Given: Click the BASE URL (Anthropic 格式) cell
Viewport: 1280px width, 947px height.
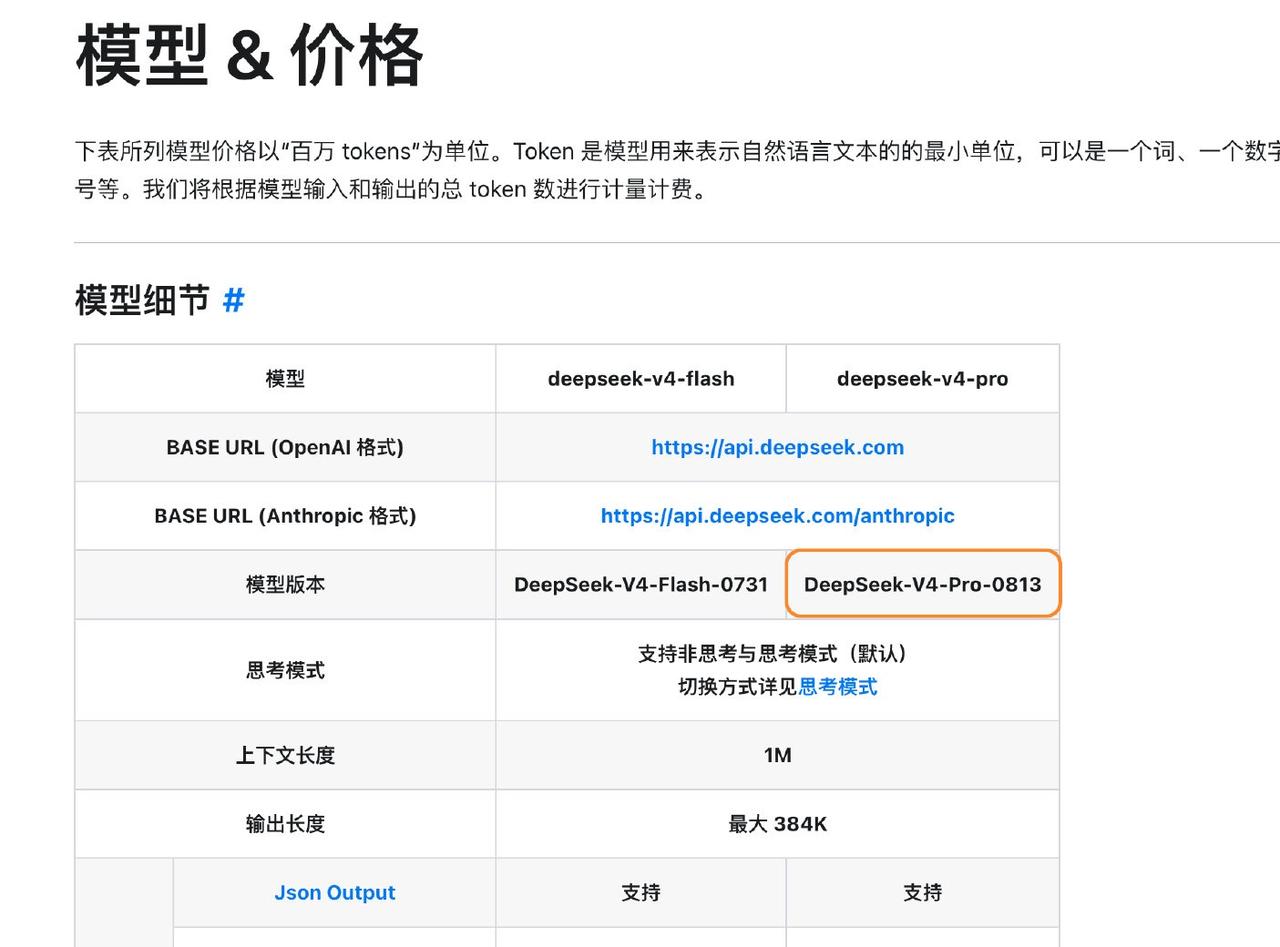Looking at the screenshot, I should point(285,516).
